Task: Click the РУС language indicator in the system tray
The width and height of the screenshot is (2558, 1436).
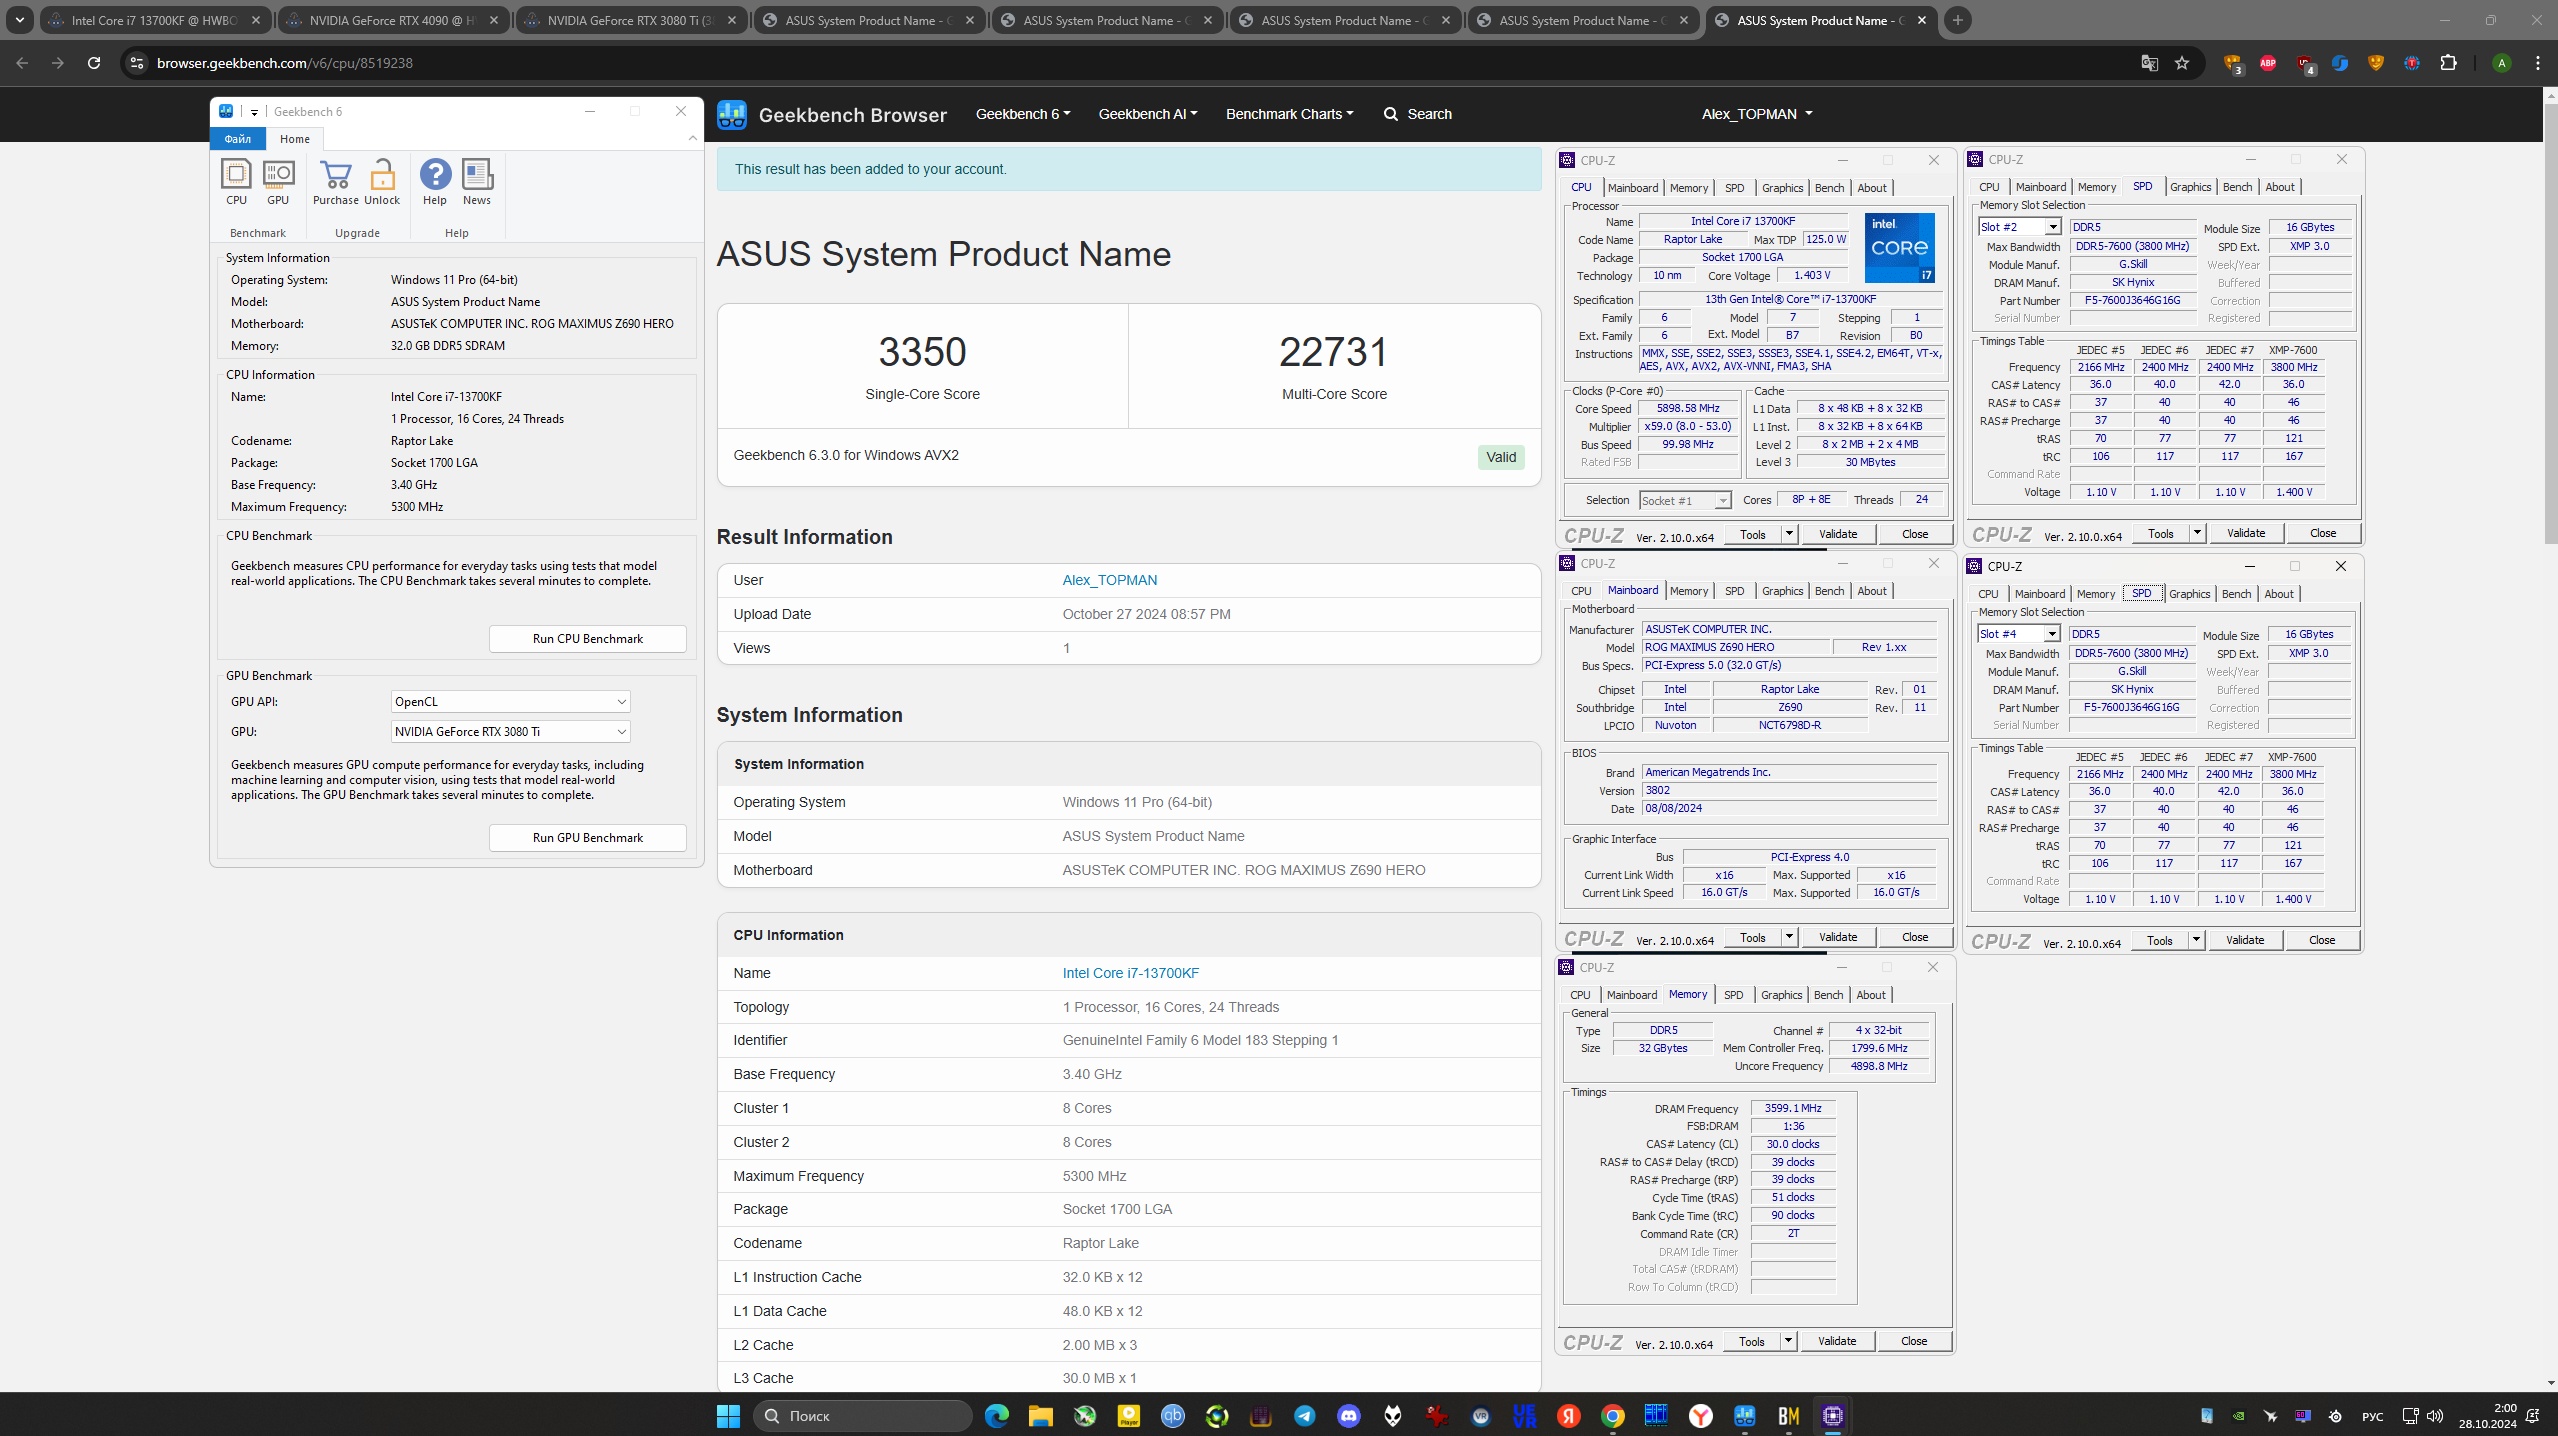Action: pyautogui.click(x=2372, y=1416)
